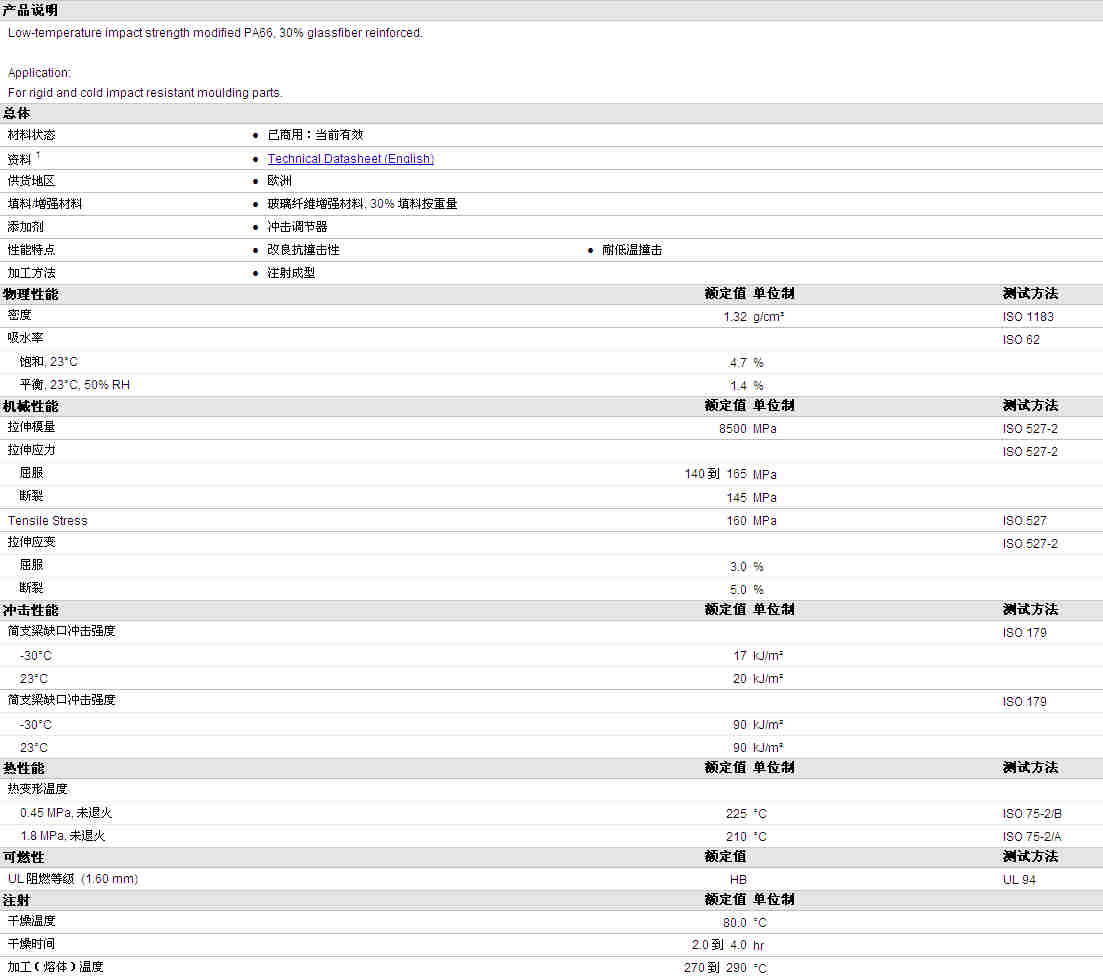Select the value 已商用：当前有效
Screen dimensions: 1103x979
[x=315, y=135]
